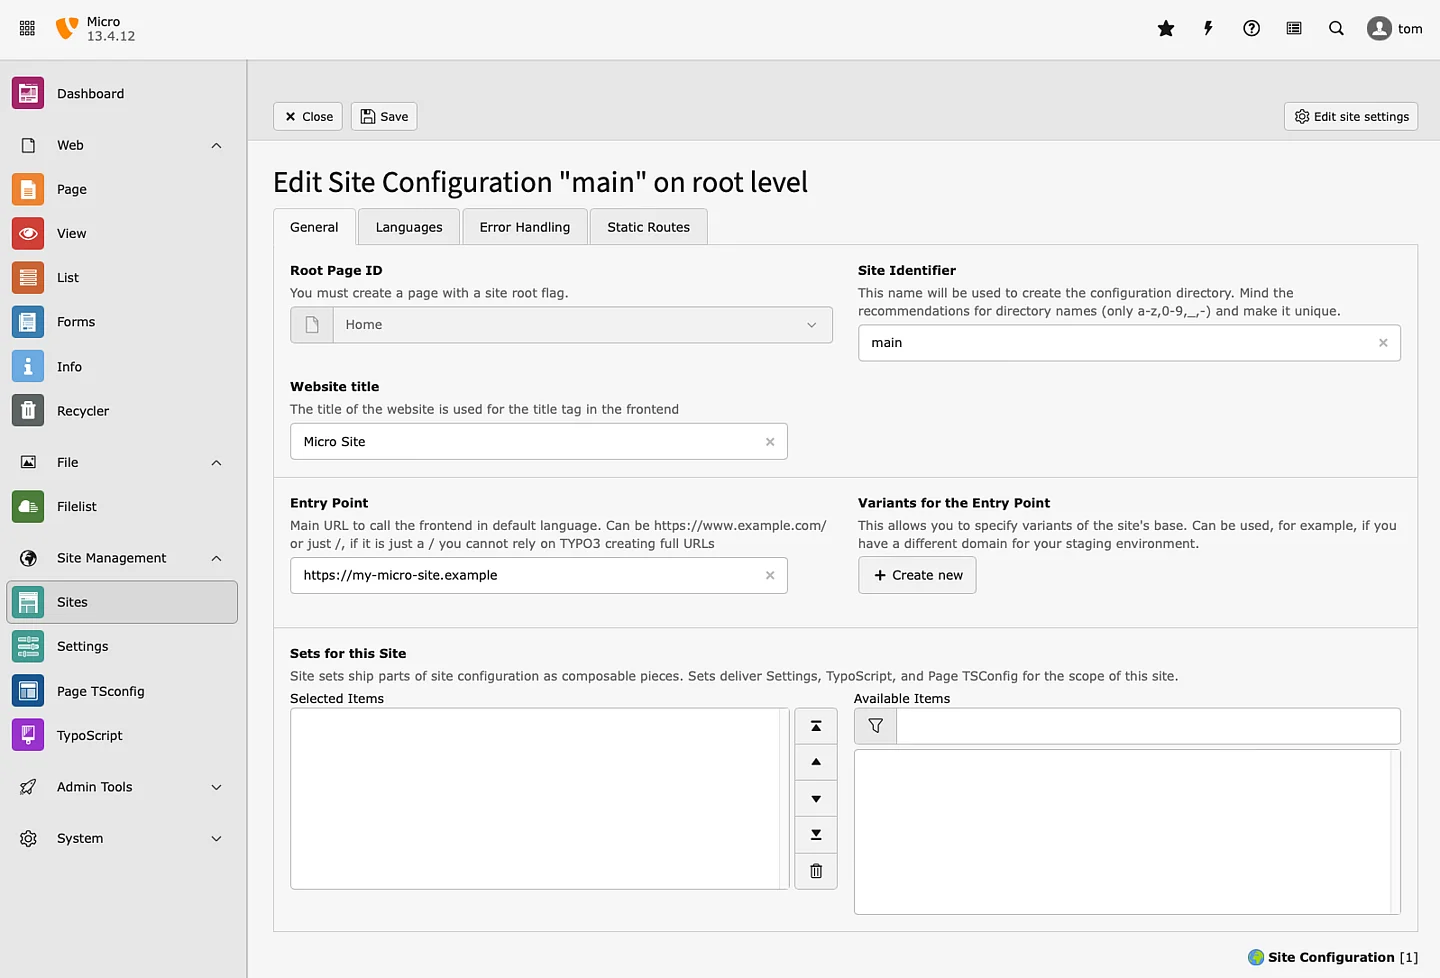Screen dimensions: 1440x978
Task: Open the Filelist module
Action: tap(77, 507)
